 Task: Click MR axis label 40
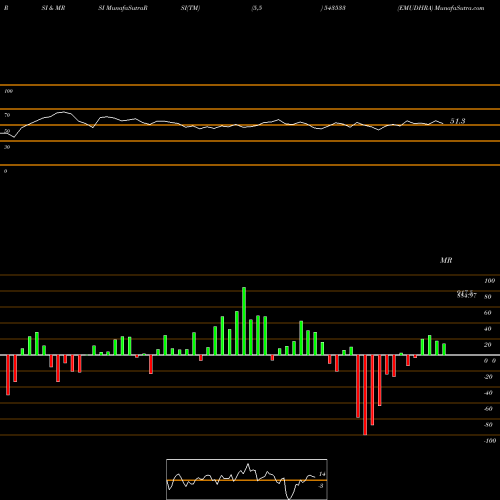click(488, 329)
